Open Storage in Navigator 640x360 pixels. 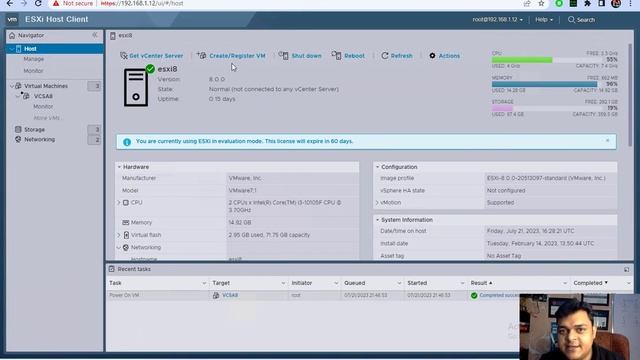tap(34, 129)
